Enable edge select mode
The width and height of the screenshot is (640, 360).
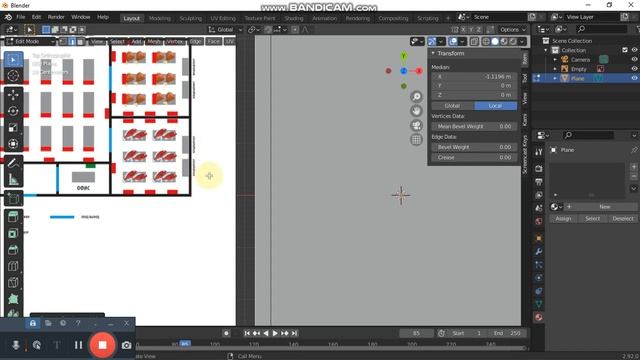pyautogui.click(x=72, y=42)
